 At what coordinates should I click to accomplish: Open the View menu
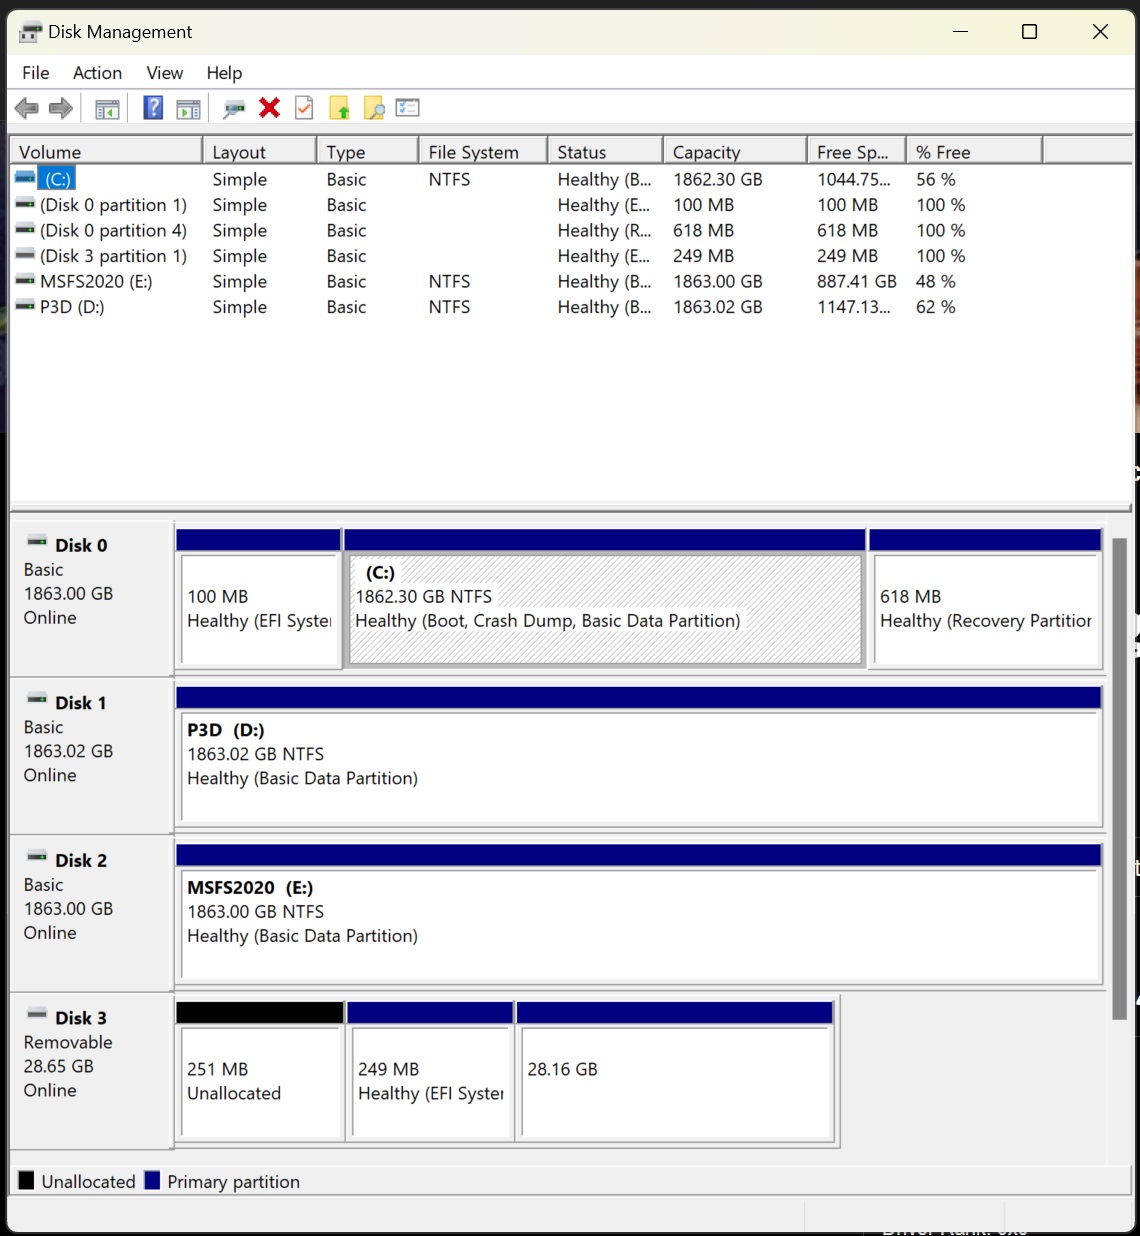[164, 72]
